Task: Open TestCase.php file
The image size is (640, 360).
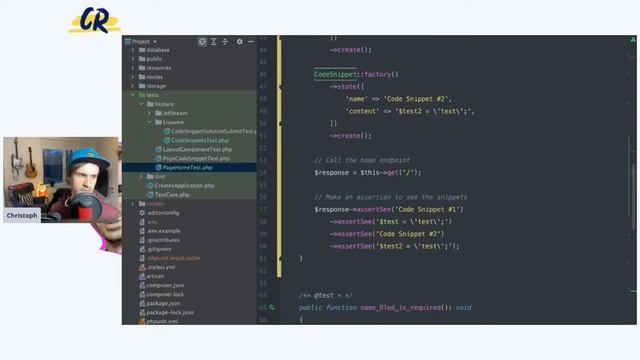Action: (168, 195)
